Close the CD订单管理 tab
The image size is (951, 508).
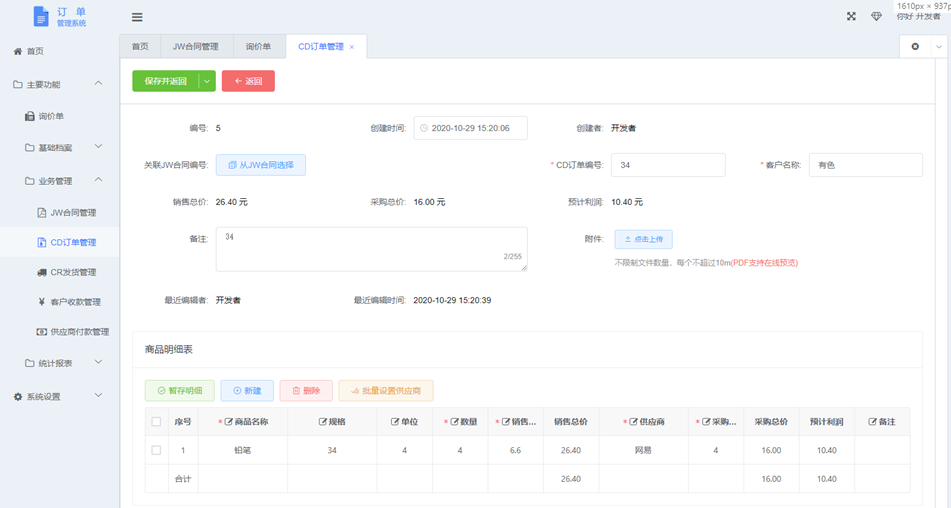pos(352,47)
